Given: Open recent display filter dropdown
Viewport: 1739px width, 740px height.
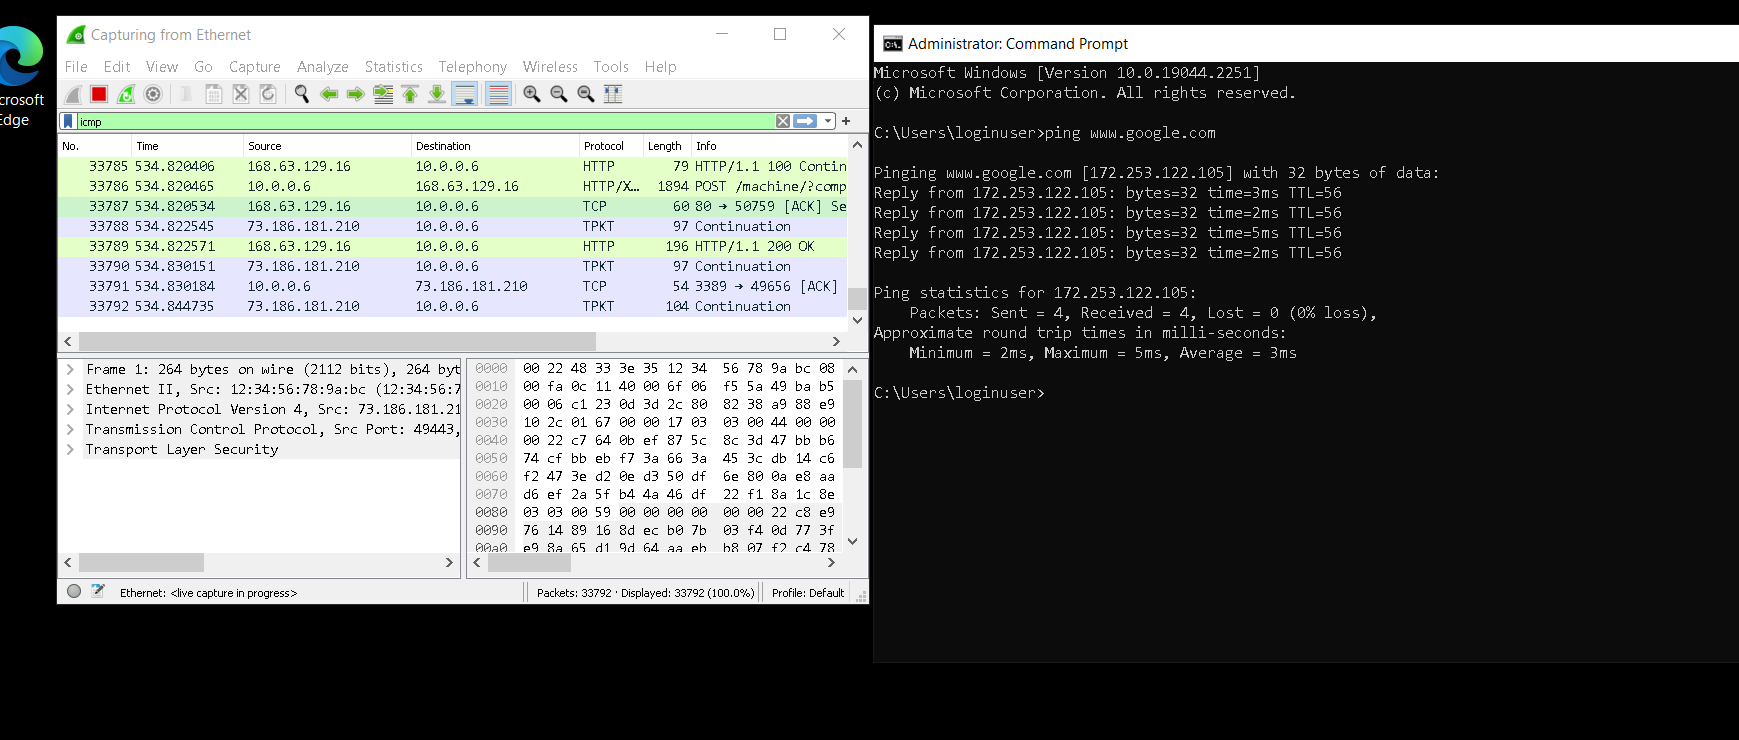Looking at the screenshot, I should [828, 121].
